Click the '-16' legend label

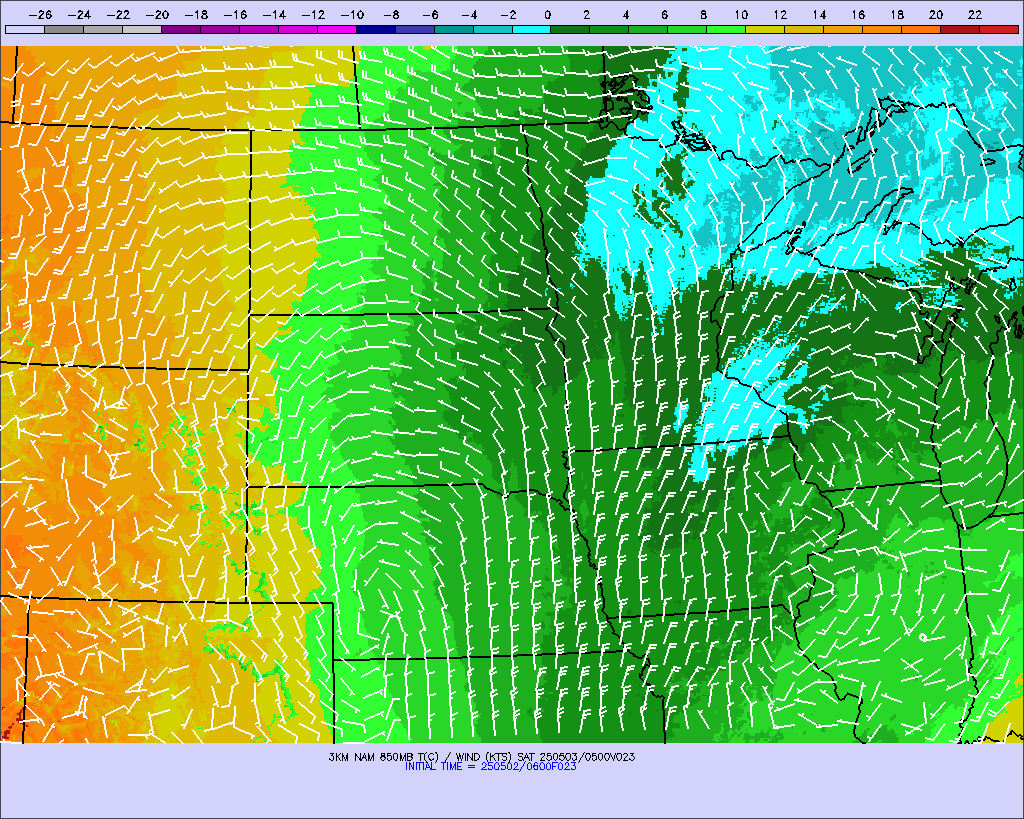point(235,14)
